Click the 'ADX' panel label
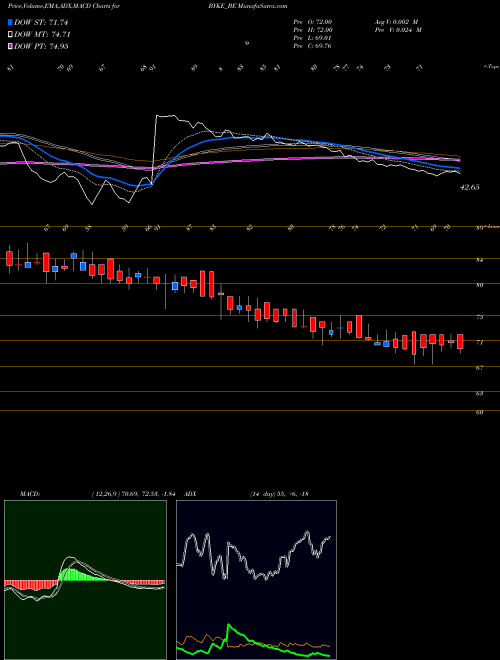 click(189, 494)
